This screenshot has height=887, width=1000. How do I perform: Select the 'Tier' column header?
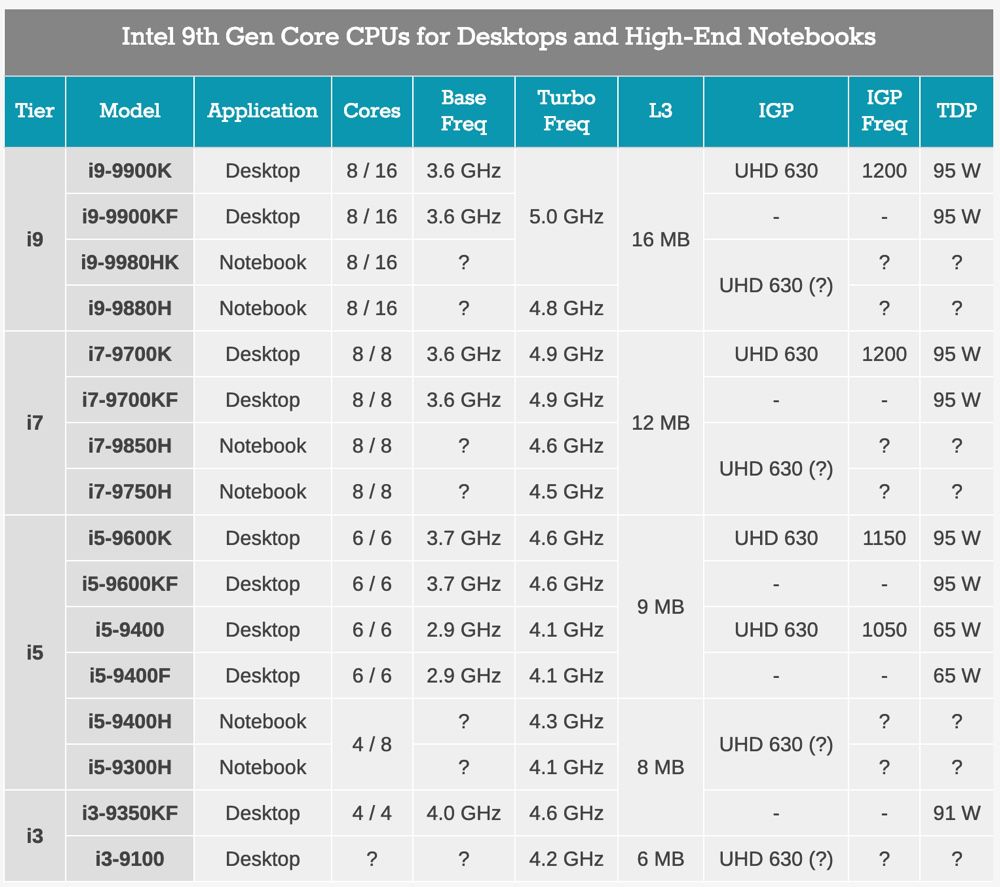point(35,111)
